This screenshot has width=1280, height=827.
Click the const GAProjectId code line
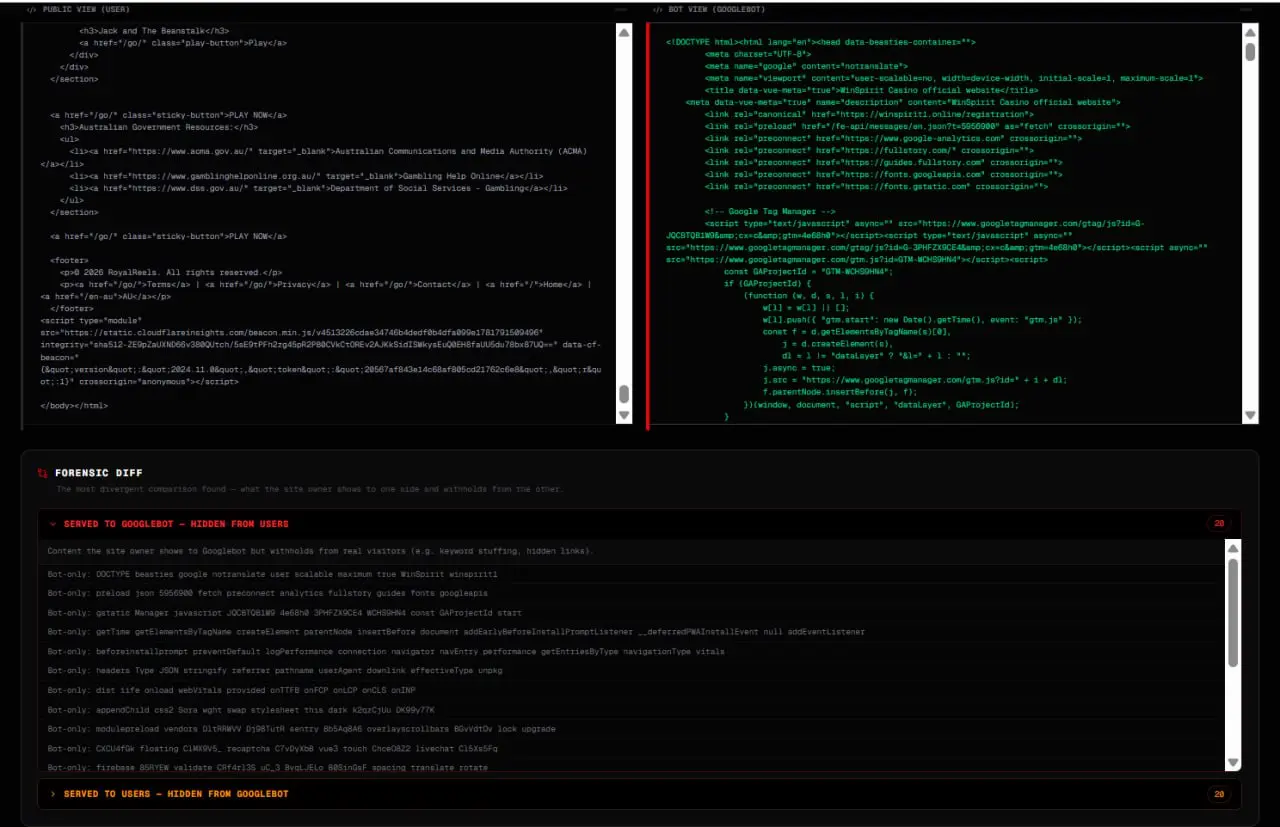(808, 272)
